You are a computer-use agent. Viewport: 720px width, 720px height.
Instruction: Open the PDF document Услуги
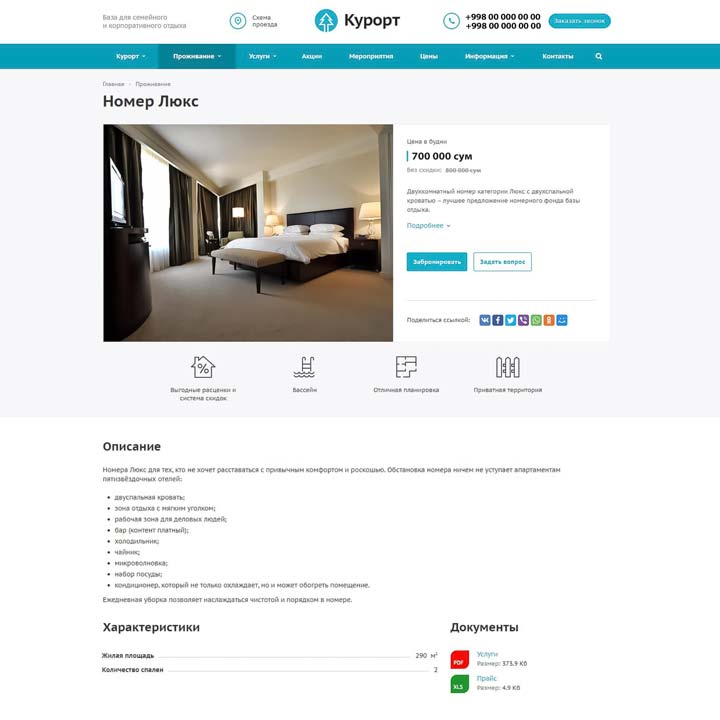coord(487,654)
